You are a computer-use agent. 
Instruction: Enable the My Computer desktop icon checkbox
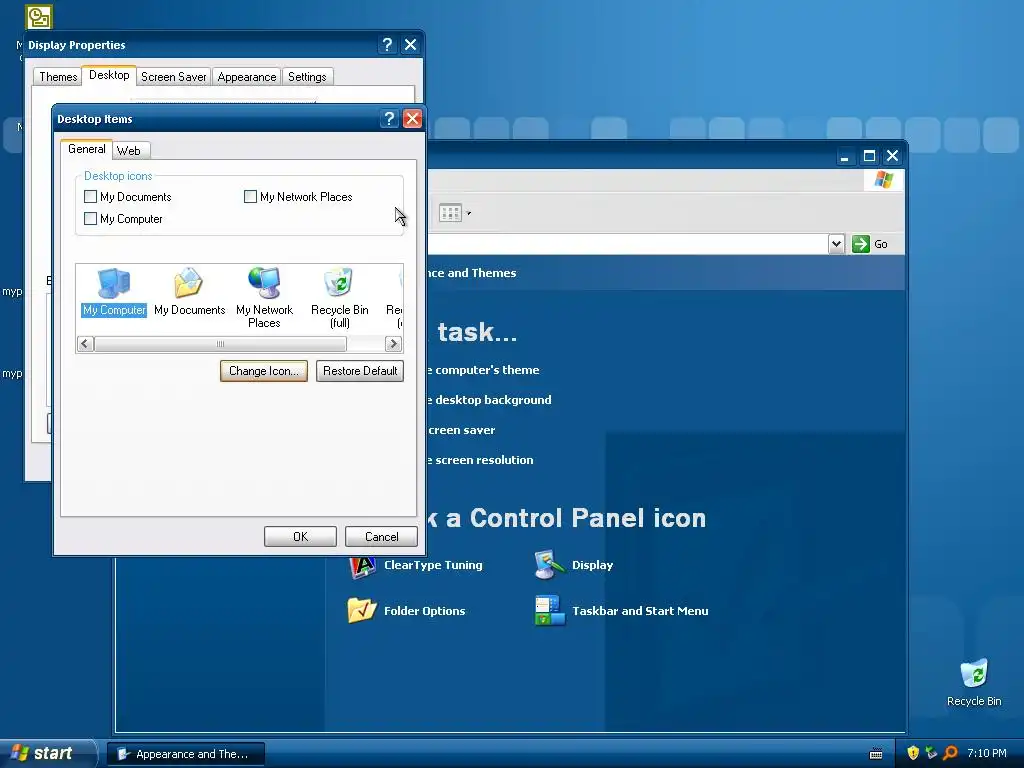tap(91, 218)
